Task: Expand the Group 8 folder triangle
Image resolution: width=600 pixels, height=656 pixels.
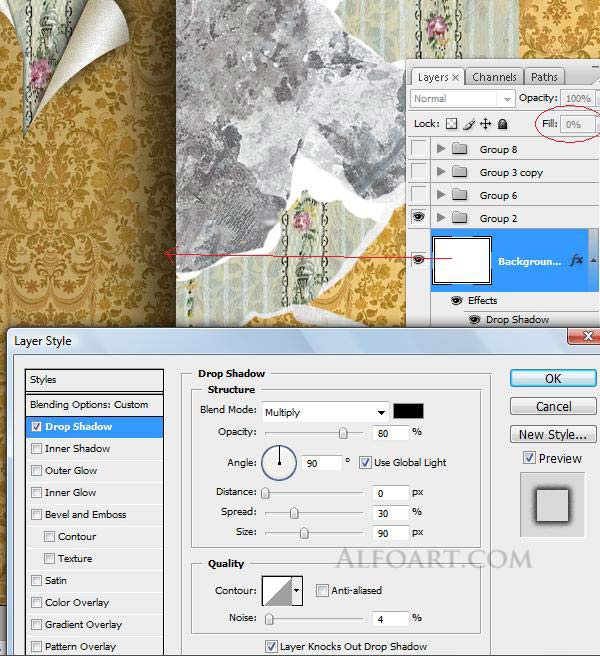Action: point(441,149)
